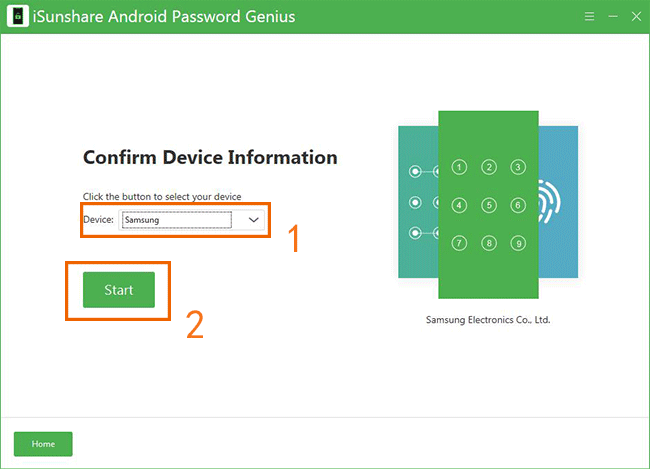This screenshot has height=469, width=650.
Task: Click the circled number 1 on keypad
Action: coord(459,167)
